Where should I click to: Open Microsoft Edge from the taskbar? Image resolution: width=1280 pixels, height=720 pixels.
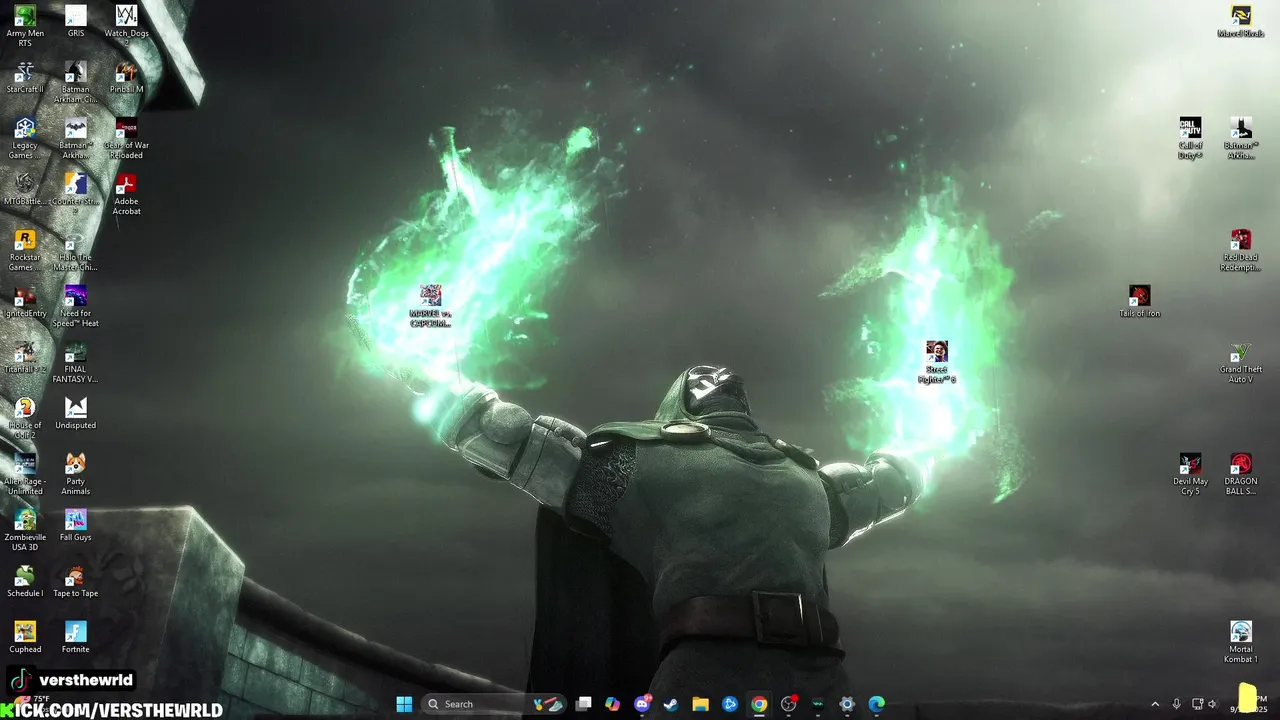click(876, 704)
